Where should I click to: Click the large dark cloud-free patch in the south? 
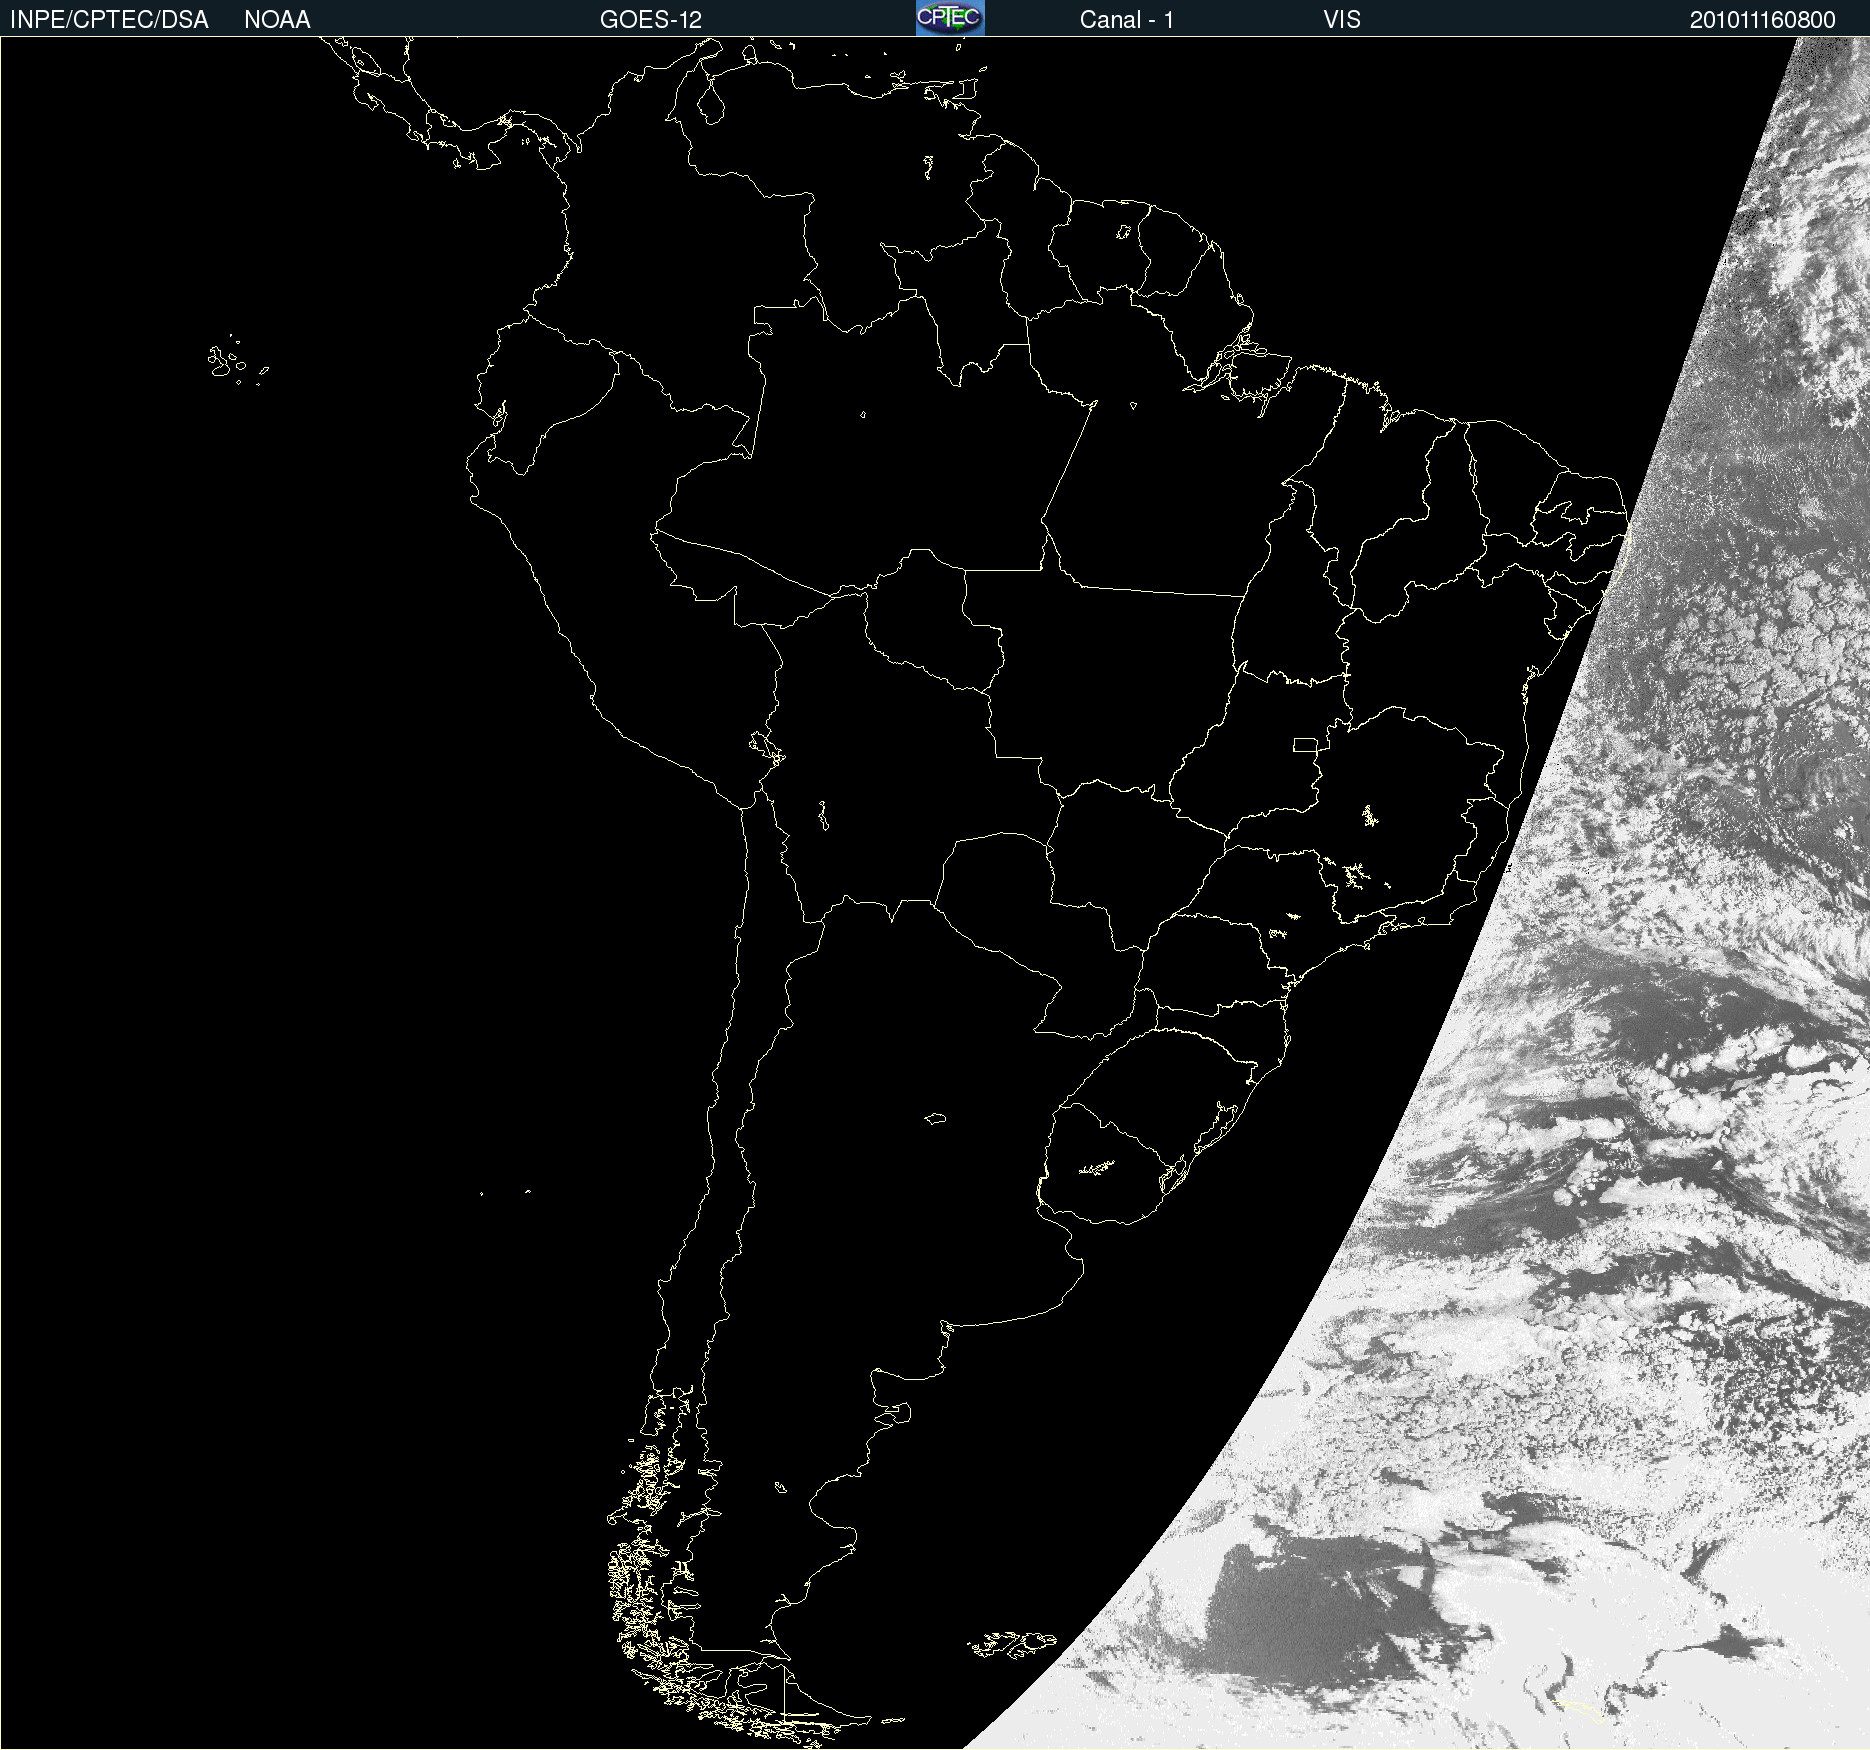tap(1300, 1600)
